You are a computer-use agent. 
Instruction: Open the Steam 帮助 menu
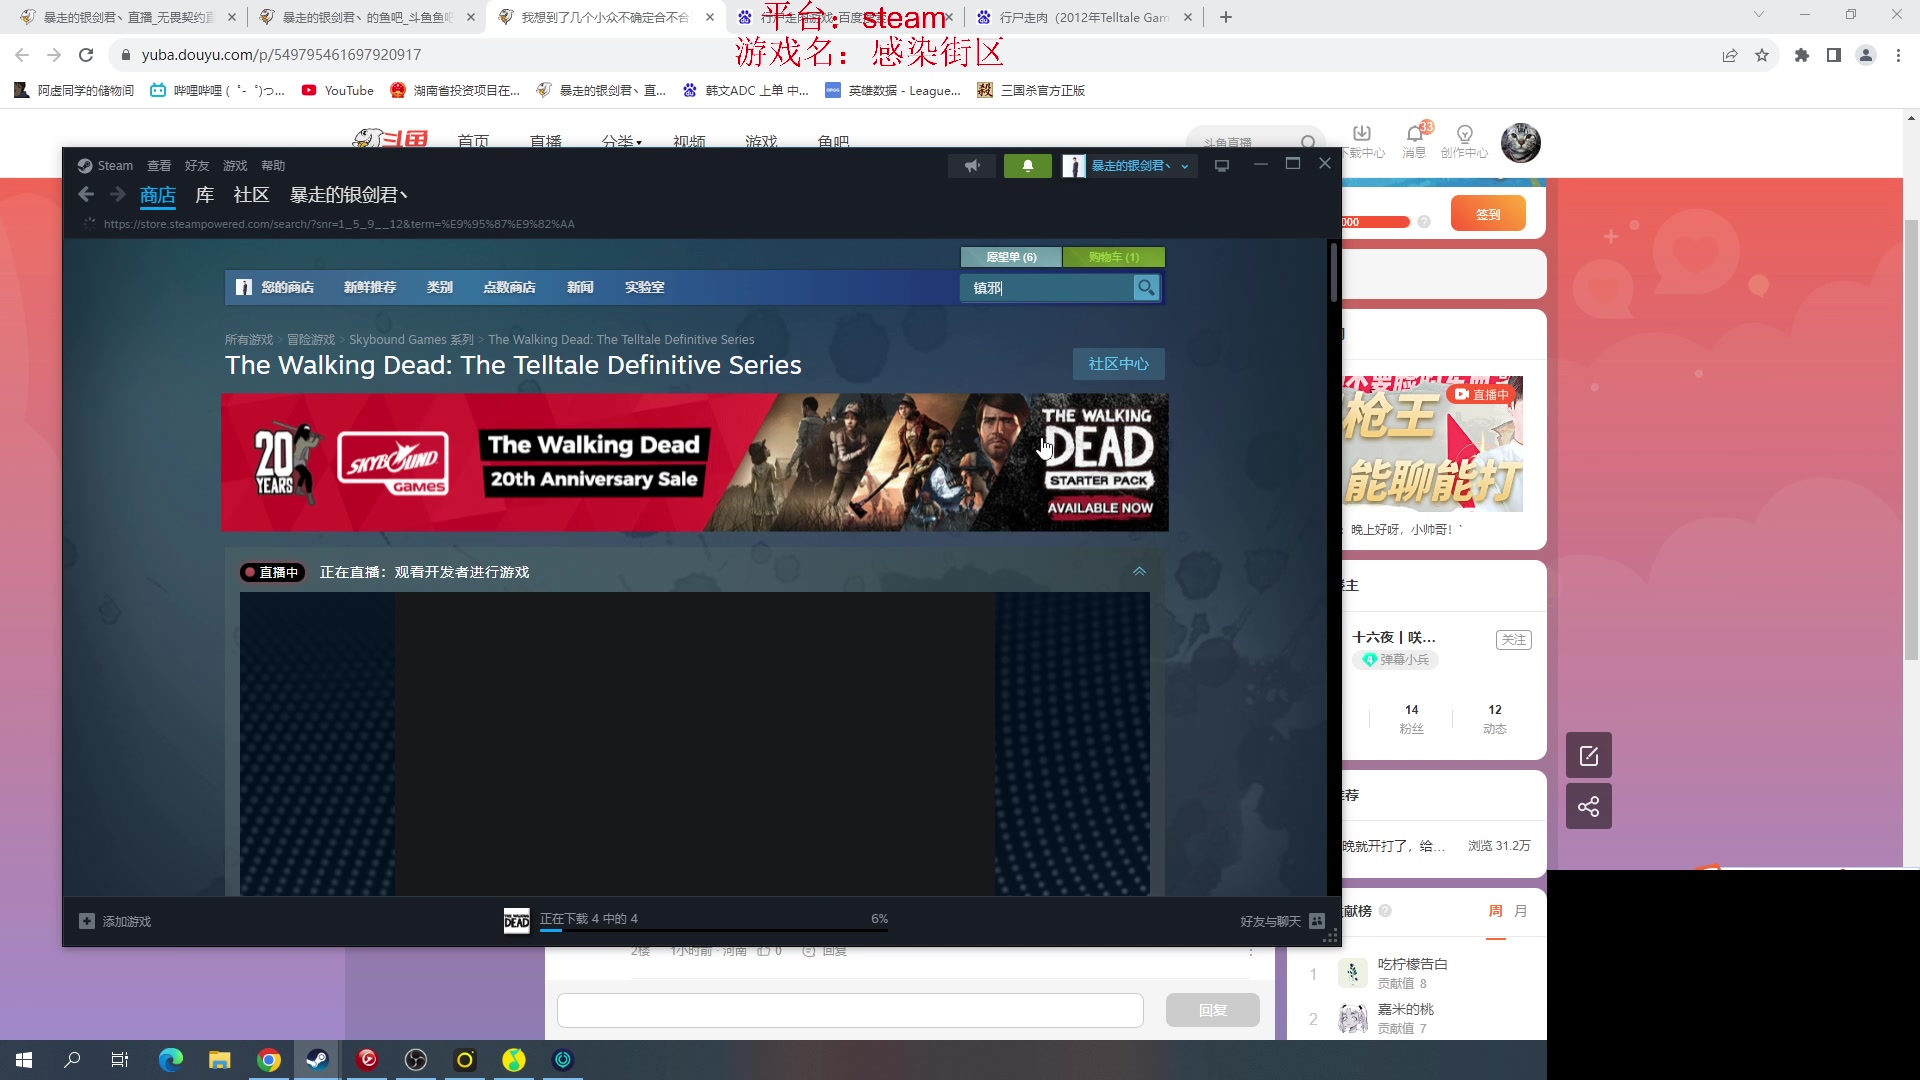pyautogui.click(x=272, y=165)
